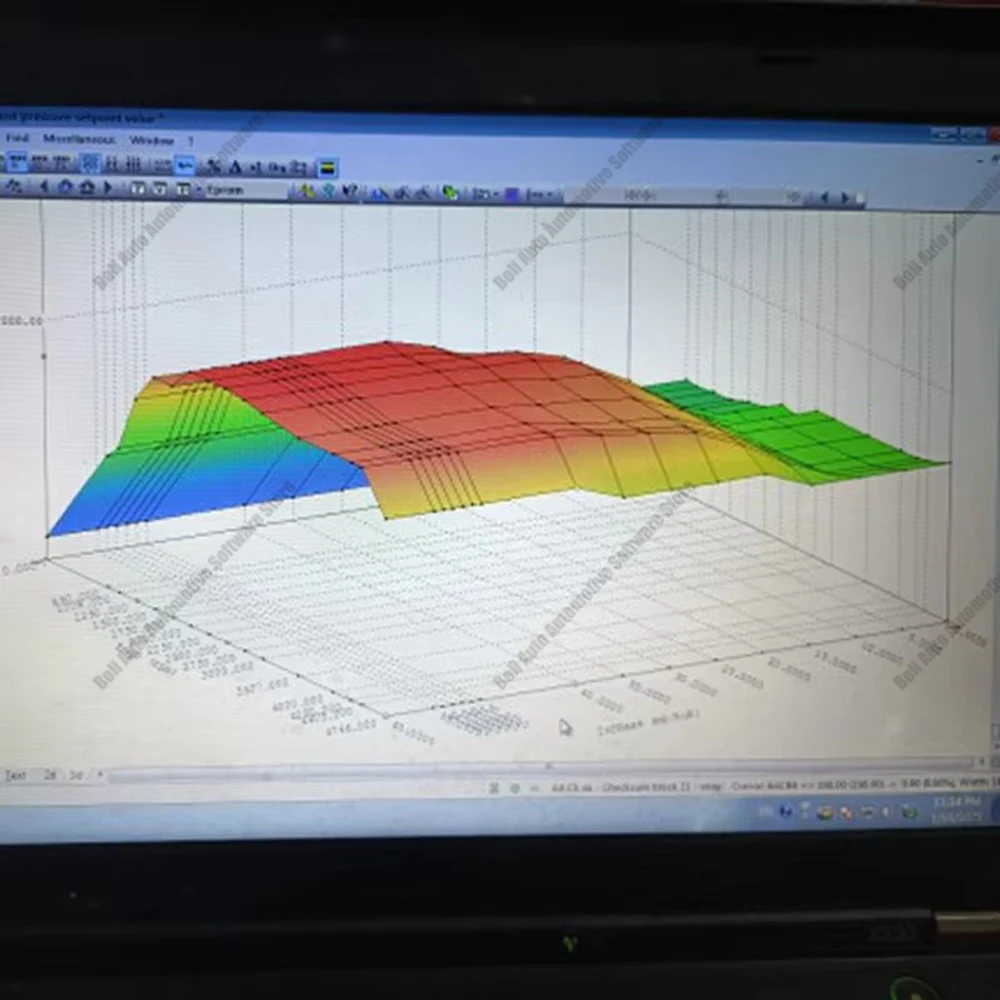Click the yellow-green icon right of Eprom box

click(307, 191)
